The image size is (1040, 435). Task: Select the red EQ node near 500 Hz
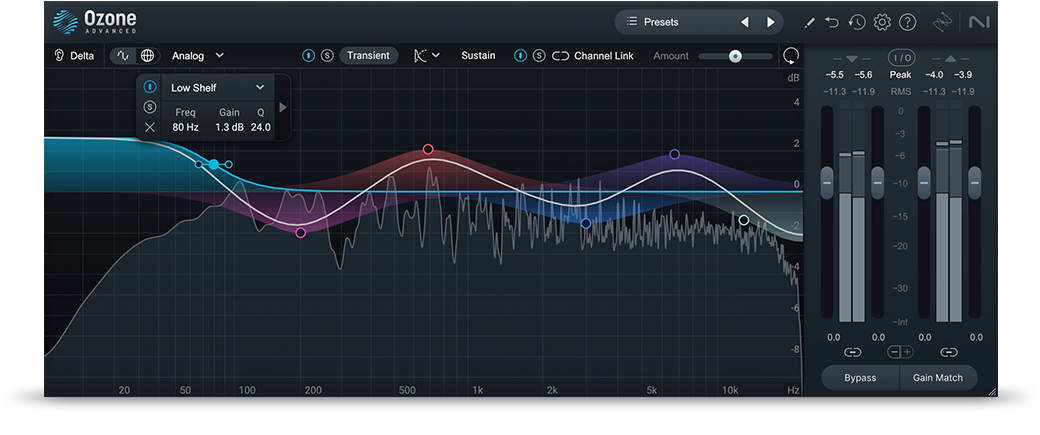pyautogui.click(x=428, y=149)
